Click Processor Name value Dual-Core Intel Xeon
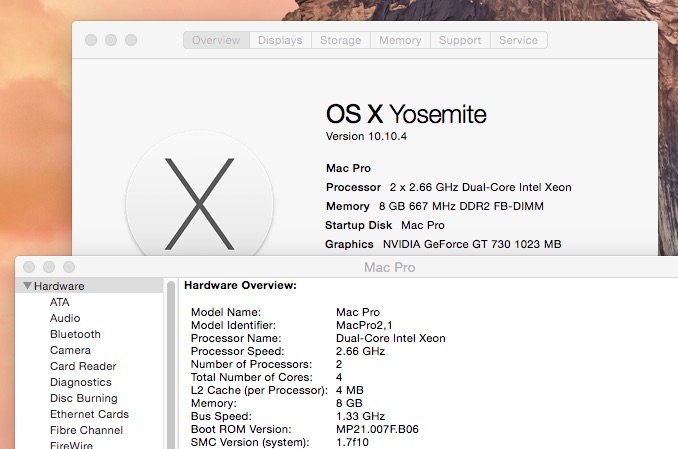The height and width of the screenshot is (449, 678). 390,338
